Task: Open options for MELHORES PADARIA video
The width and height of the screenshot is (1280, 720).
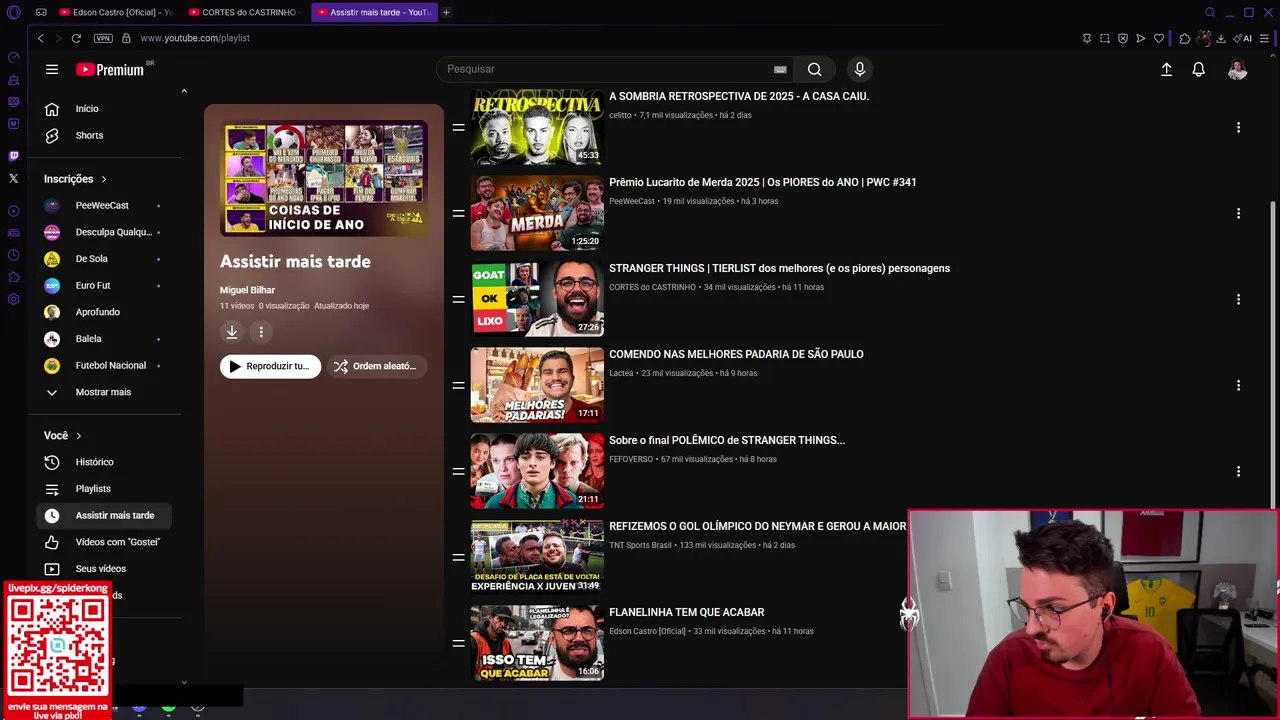Action: 1238,385
